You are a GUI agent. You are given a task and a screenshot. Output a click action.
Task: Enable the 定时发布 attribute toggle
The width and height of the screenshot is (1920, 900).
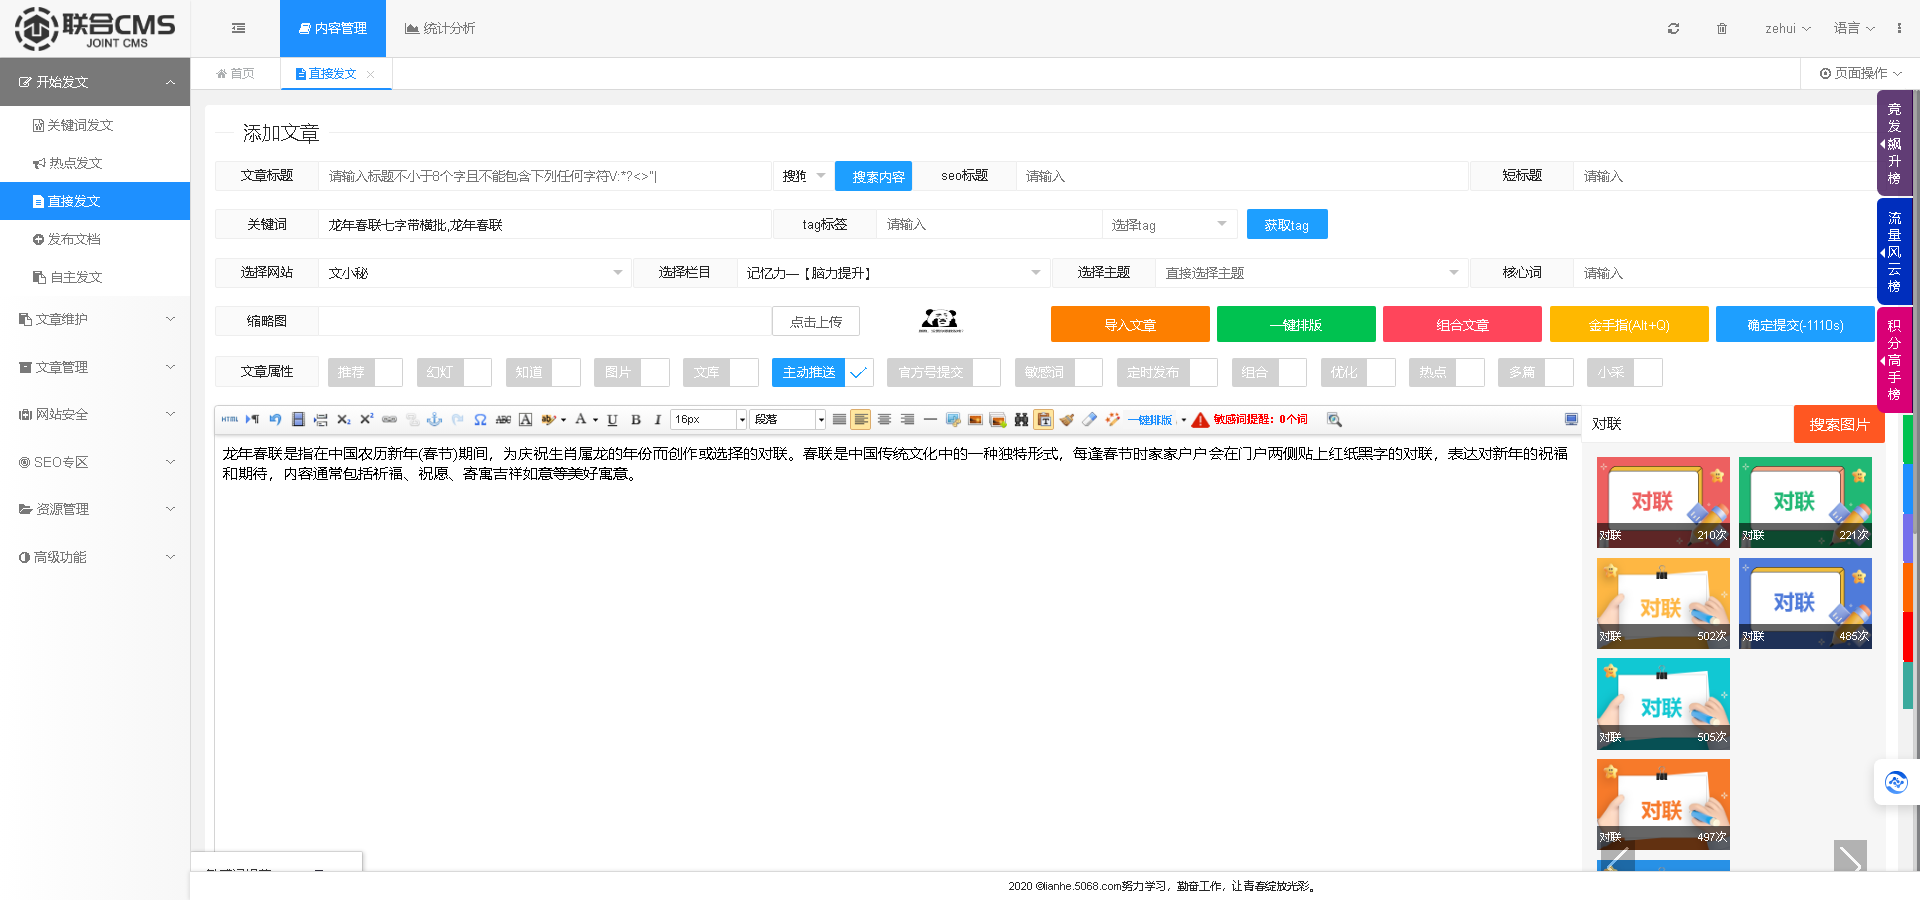tap(1166, 372)
